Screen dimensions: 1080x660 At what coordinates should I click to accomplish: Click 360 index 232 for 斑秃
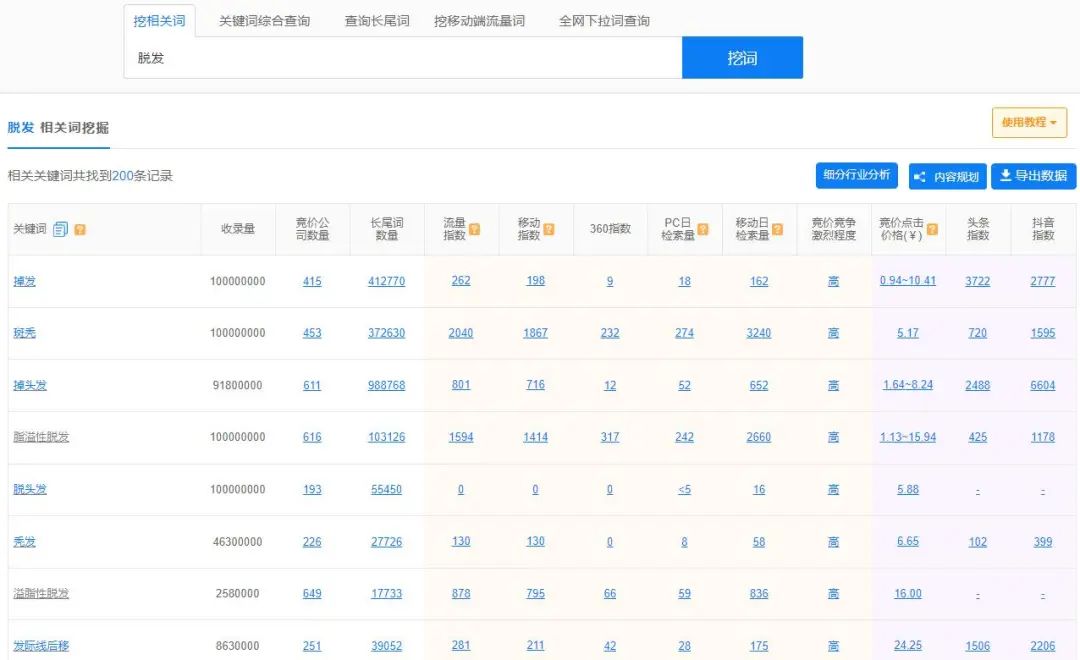point(610,333)
